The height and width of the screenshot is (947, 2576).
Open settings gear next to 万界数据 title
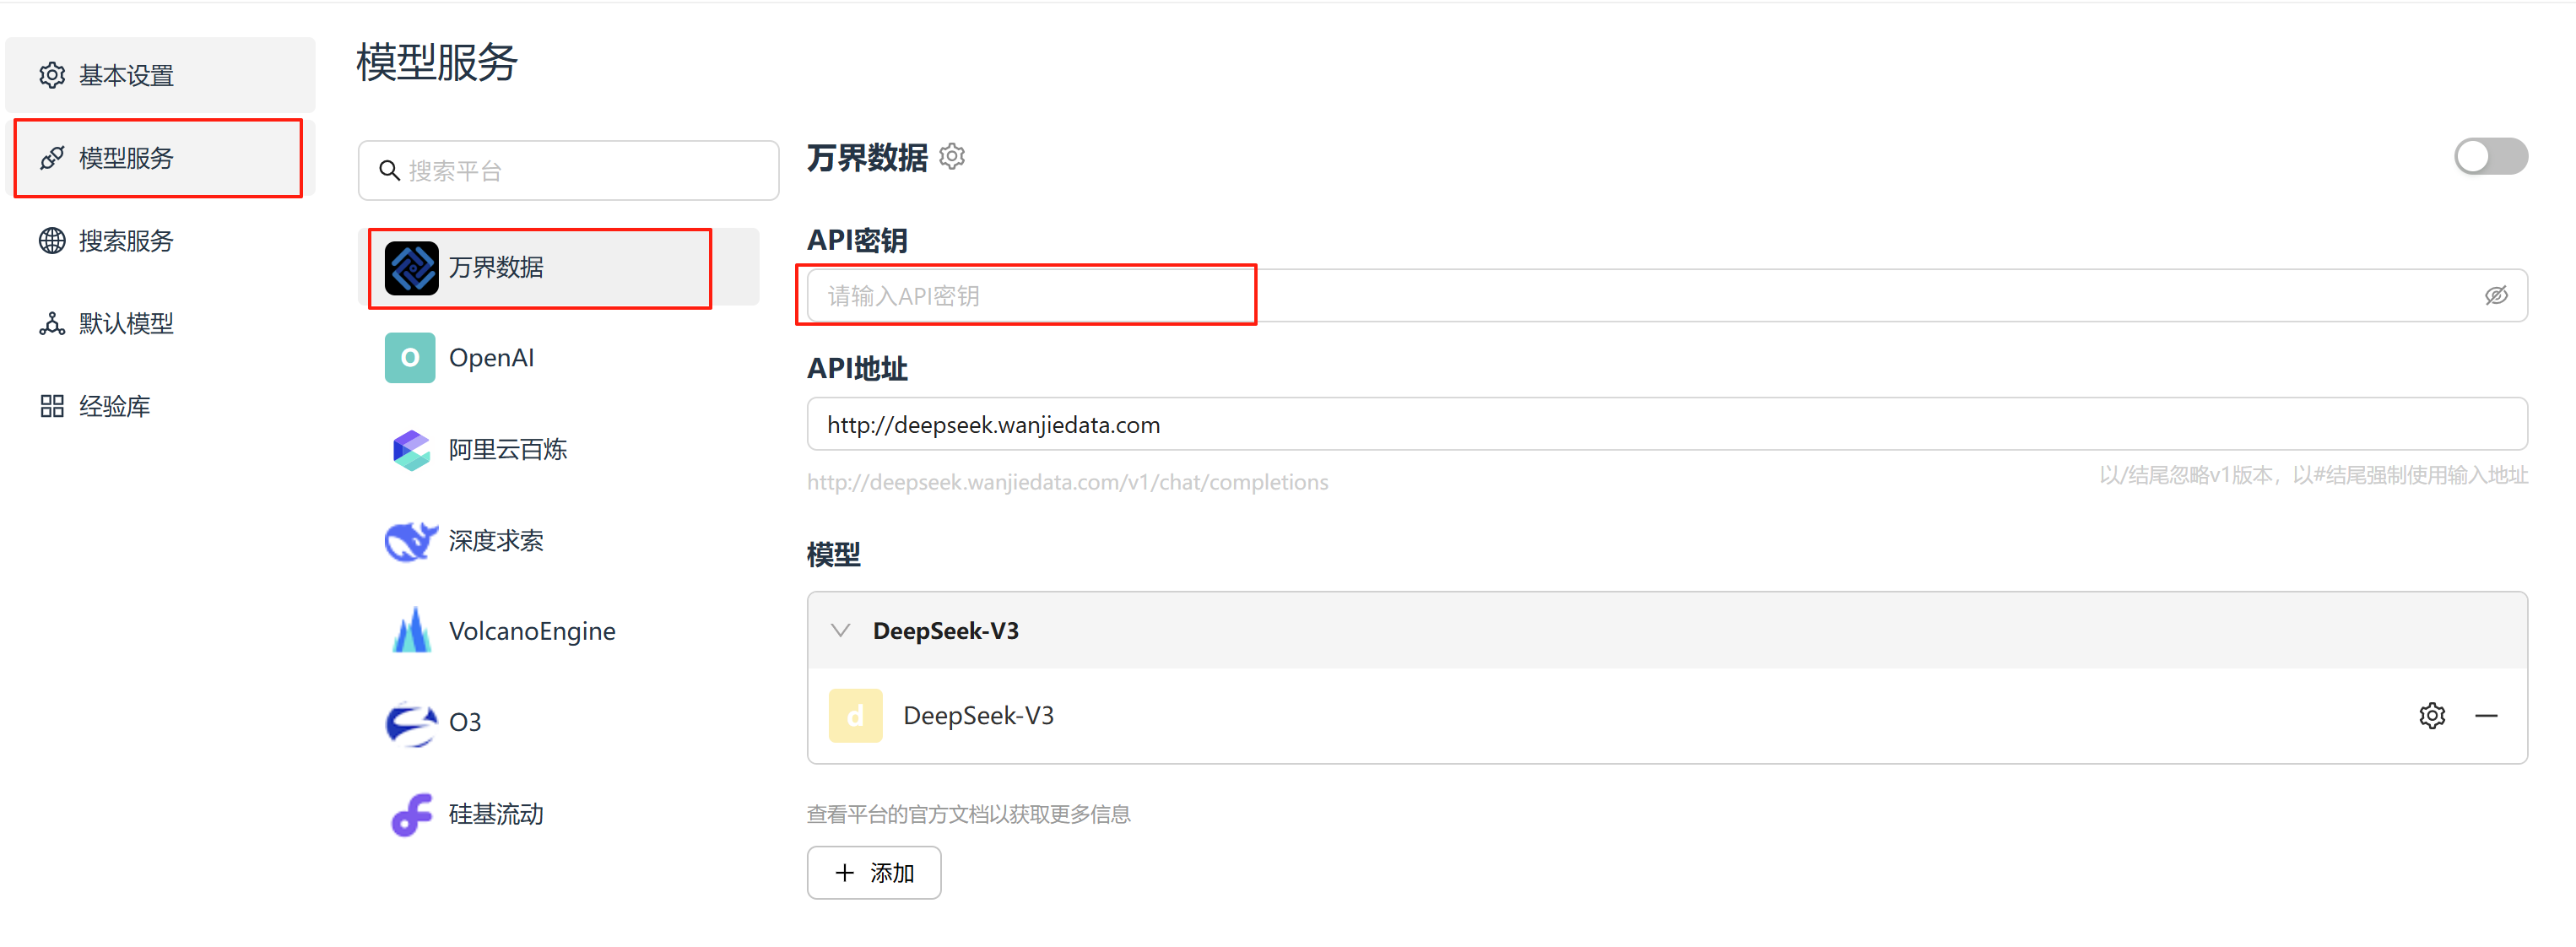pyautogui.click(x=953, y=157)
